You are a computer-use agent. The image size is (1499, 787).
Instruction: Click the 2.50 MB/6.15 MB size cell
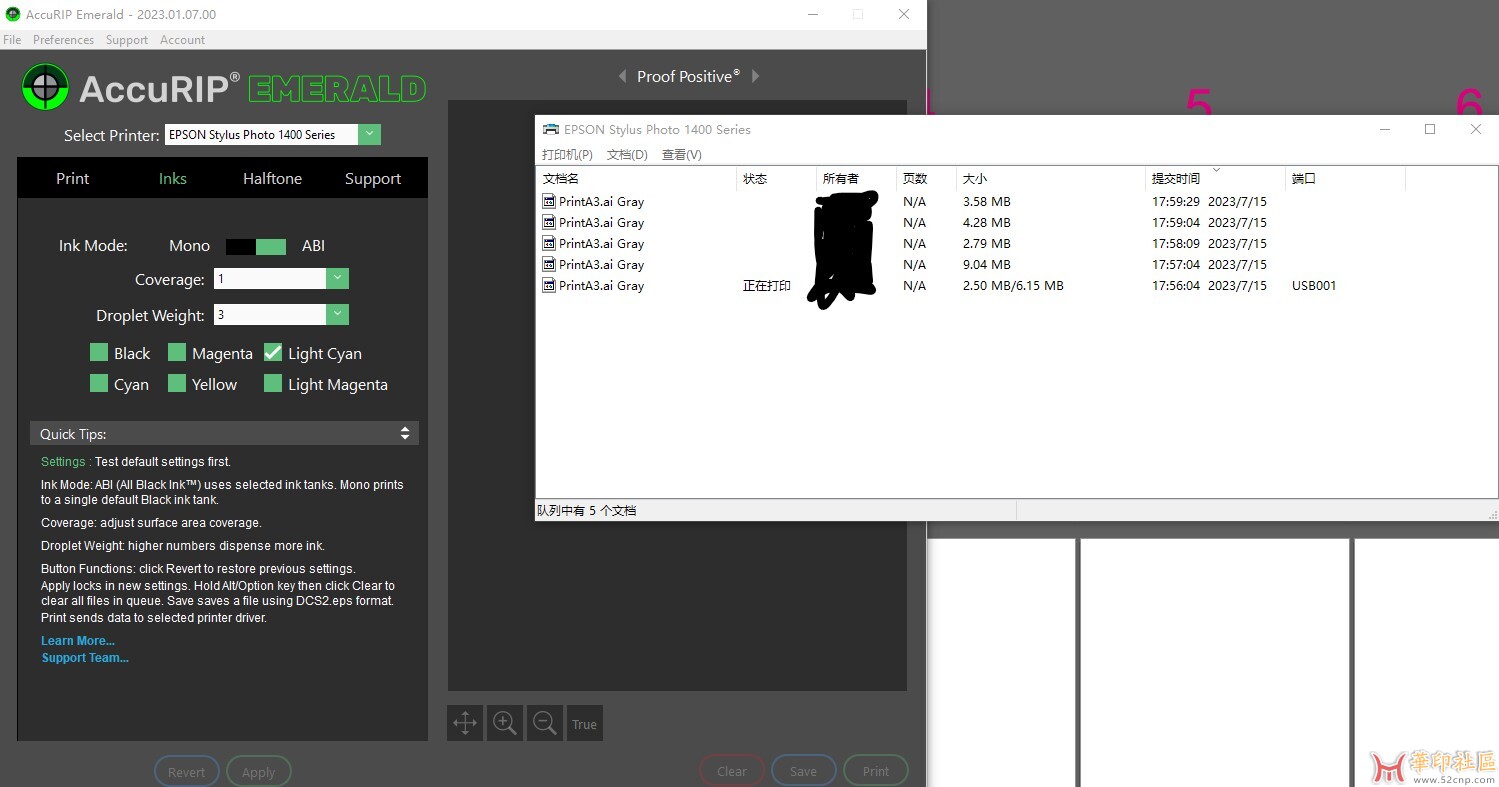[1013, 285]
